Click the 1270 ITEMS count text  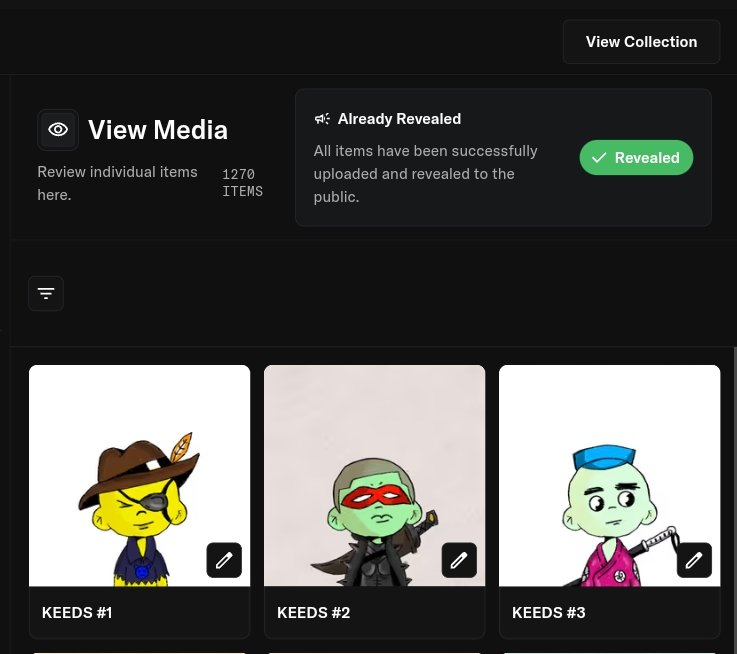click(x=243, y=183)
